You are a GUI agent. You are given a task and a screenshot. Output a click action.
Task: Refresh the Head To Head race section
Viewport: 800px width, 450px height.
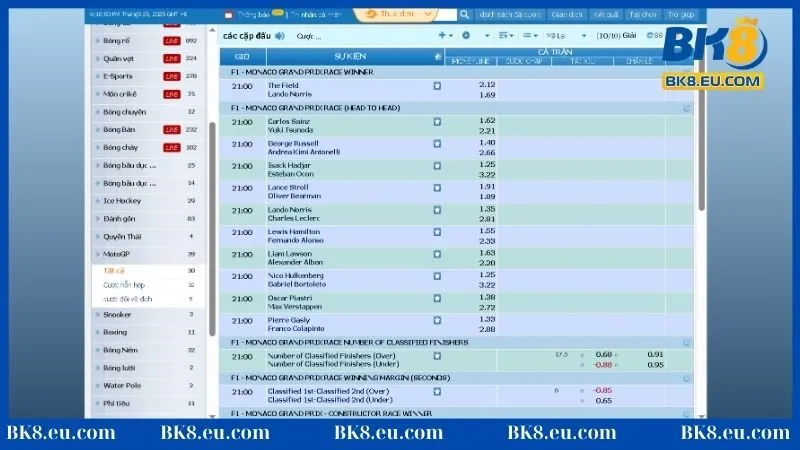686,107
